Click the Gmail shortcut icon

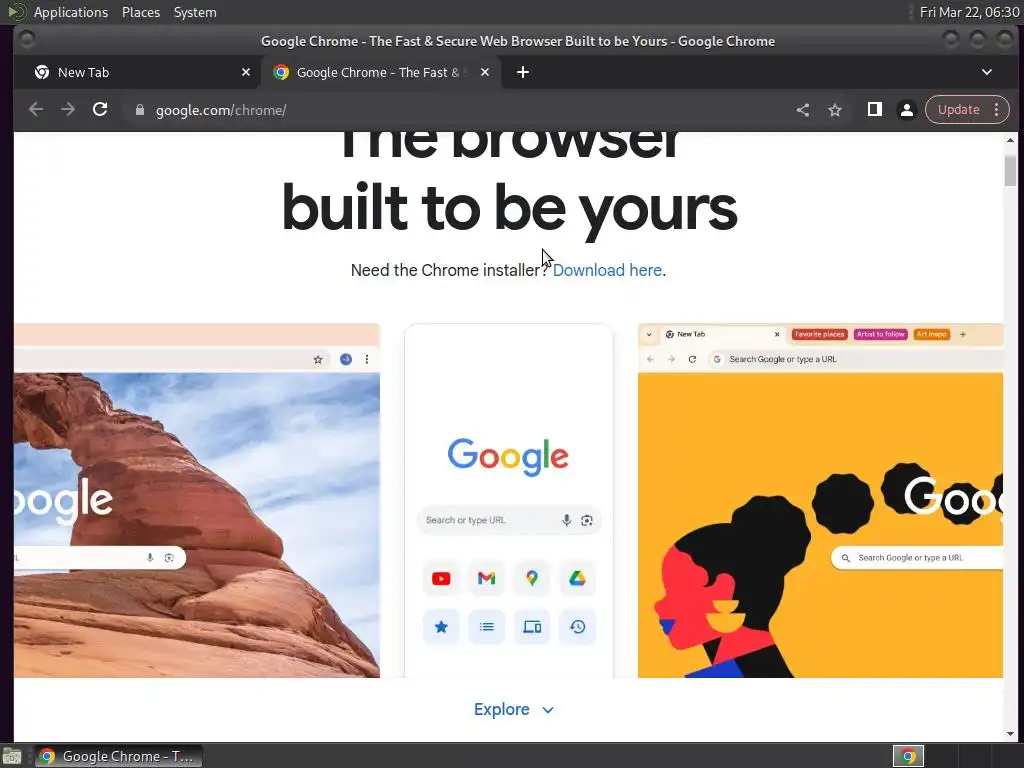coord(487,579)
